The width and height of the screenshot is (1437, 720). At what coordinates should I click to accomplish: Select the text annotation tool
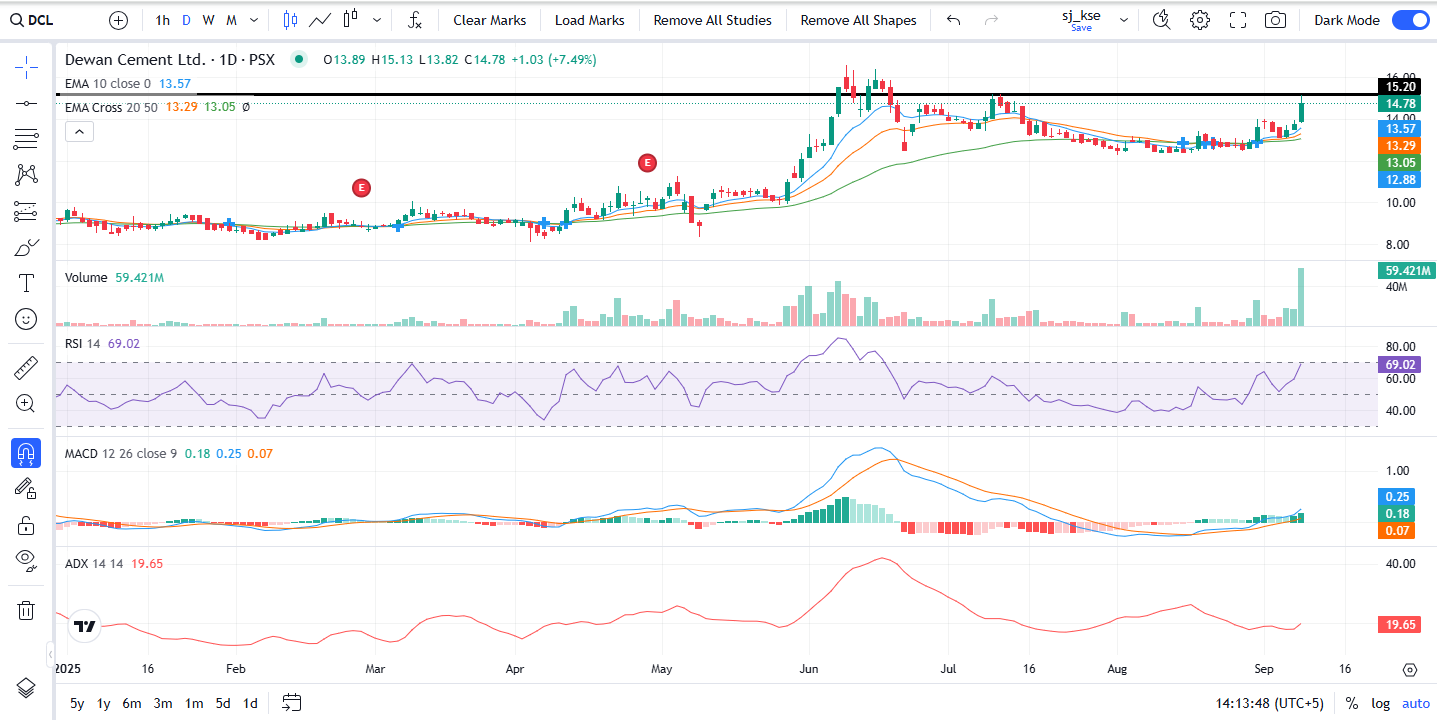26,283
